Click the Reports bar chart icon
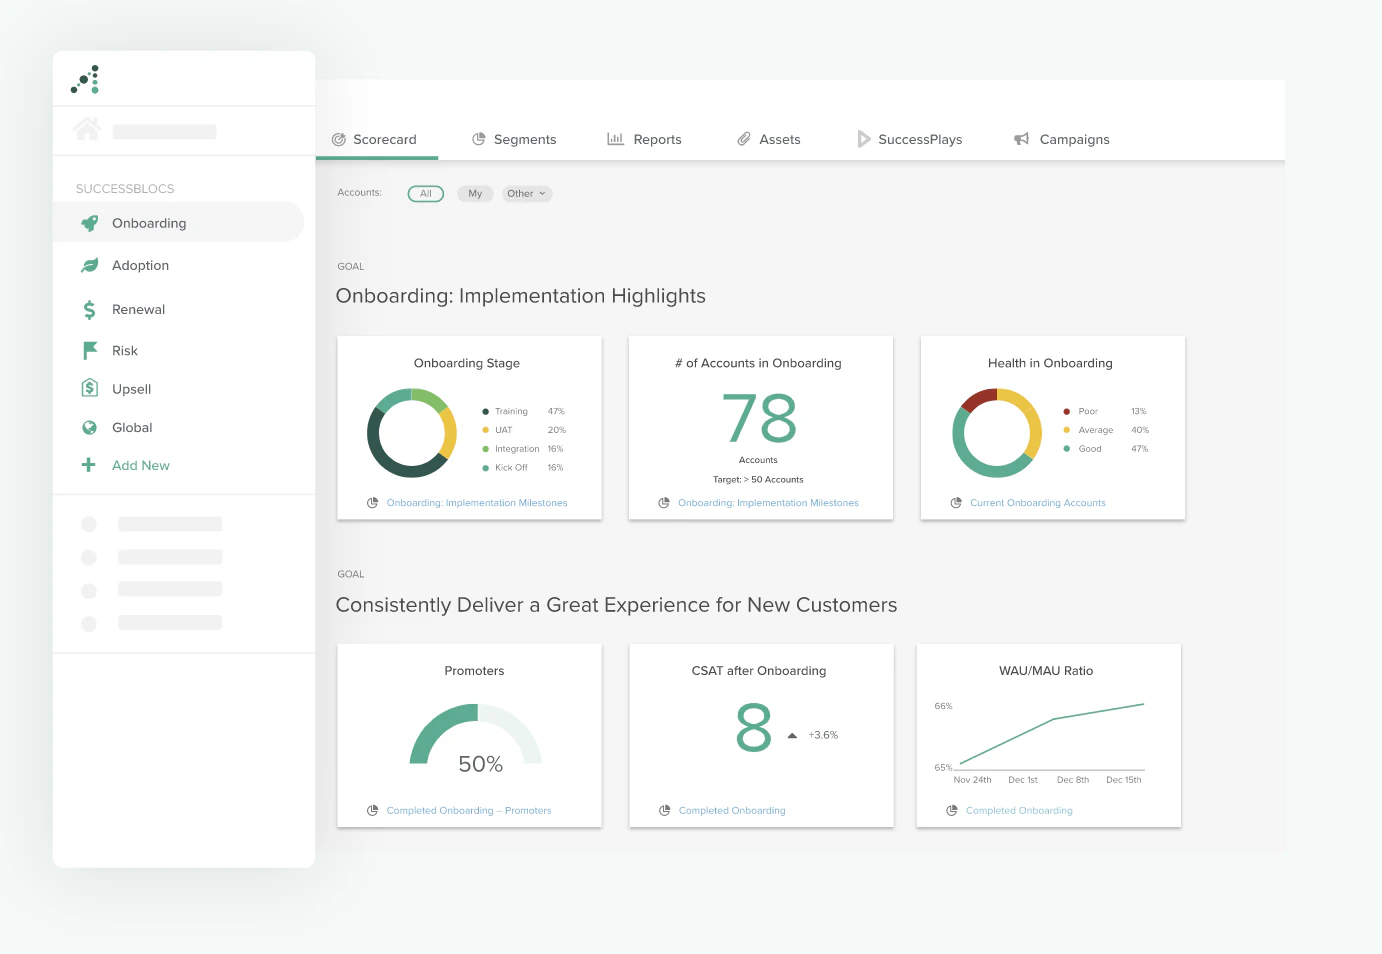 [615, 139]
